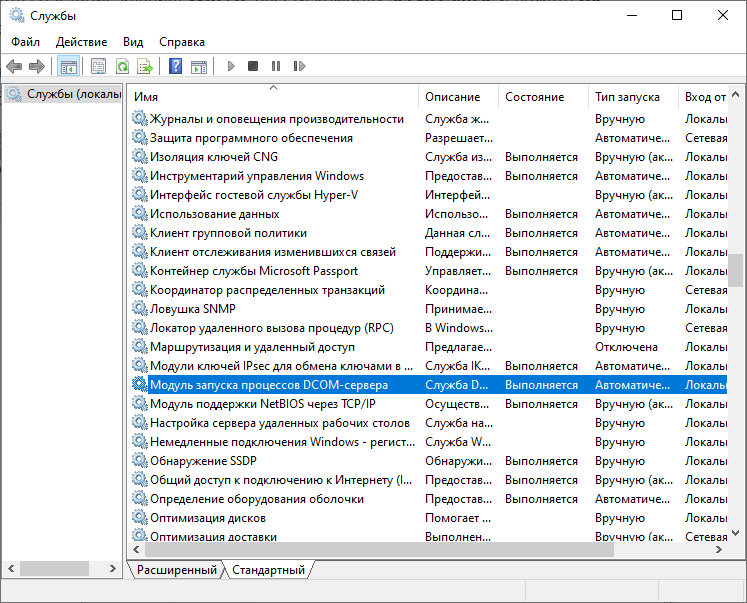
Task: Select Интерфейс гостевой службы Hyper-V
Action: click(x=429, y=195)
